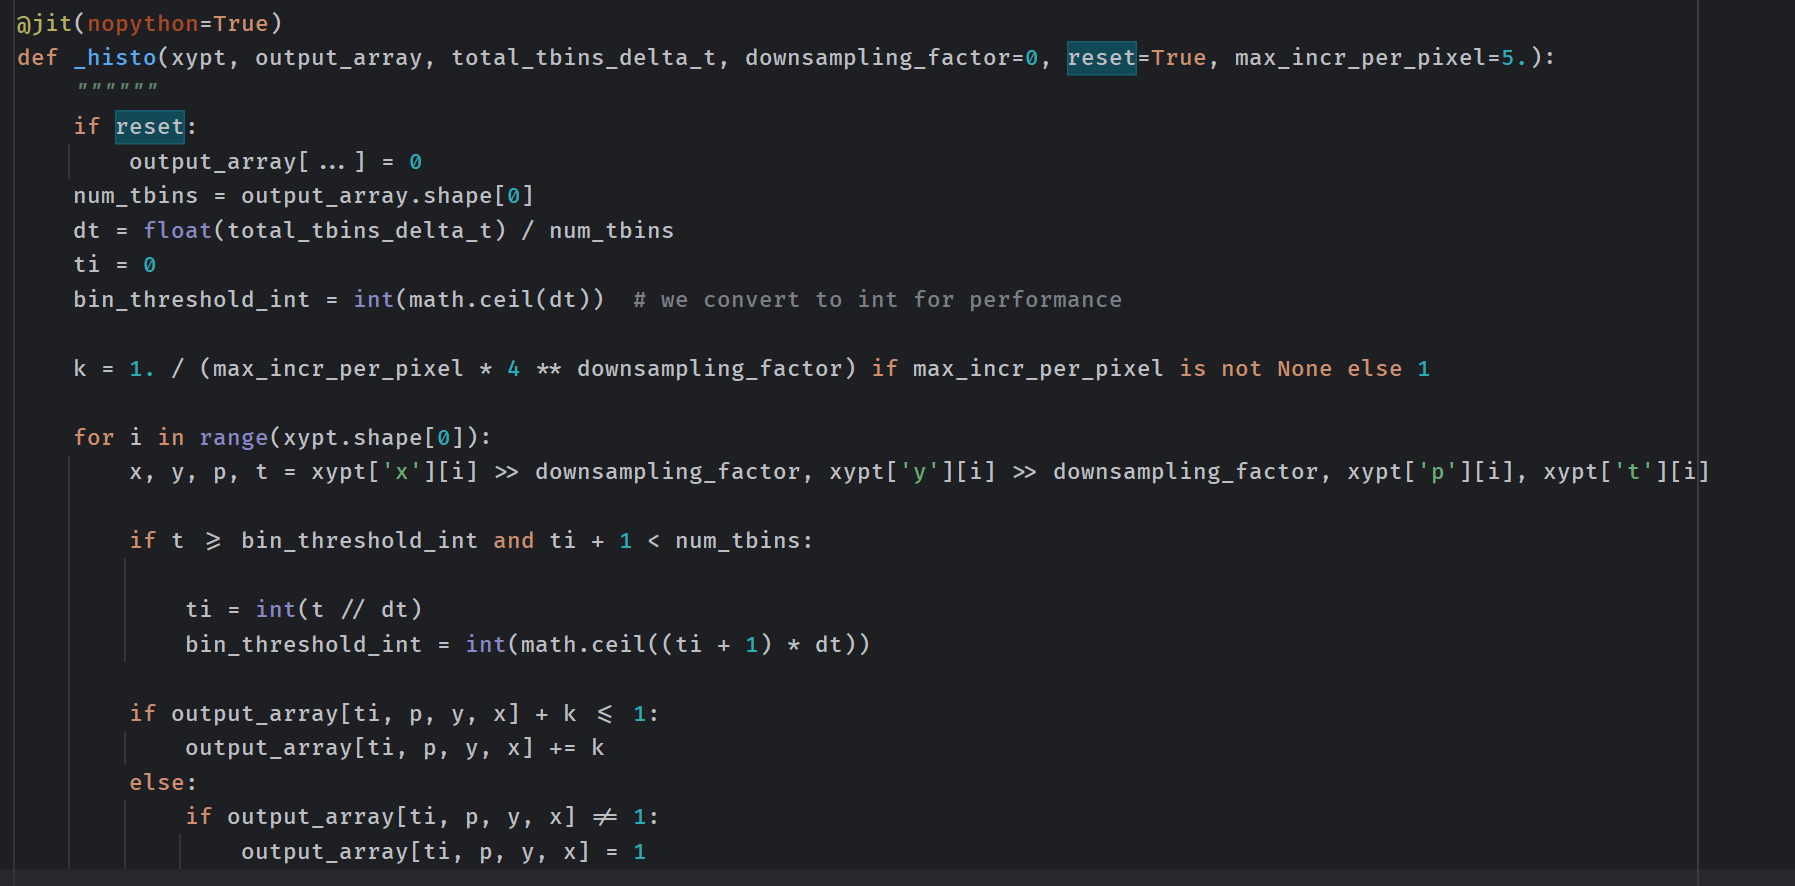1795x886 pixels.
Task: Click the range call in the for loop
Action: 234,438
